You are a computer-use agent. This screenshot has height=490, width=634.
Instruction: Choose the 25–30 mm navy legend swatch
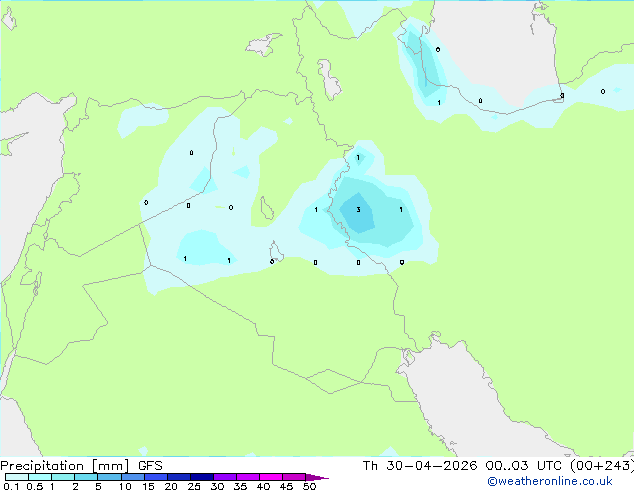point(201,477)
